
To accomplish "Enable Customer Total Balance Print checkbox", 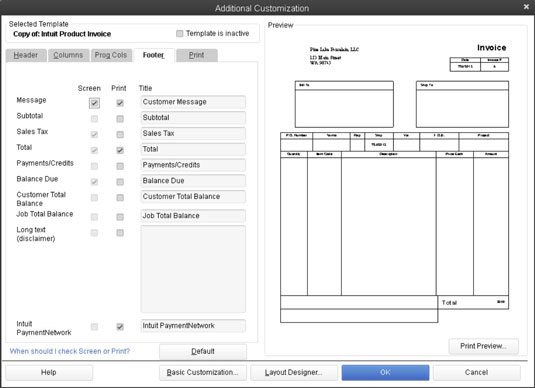I will point(120,198).
